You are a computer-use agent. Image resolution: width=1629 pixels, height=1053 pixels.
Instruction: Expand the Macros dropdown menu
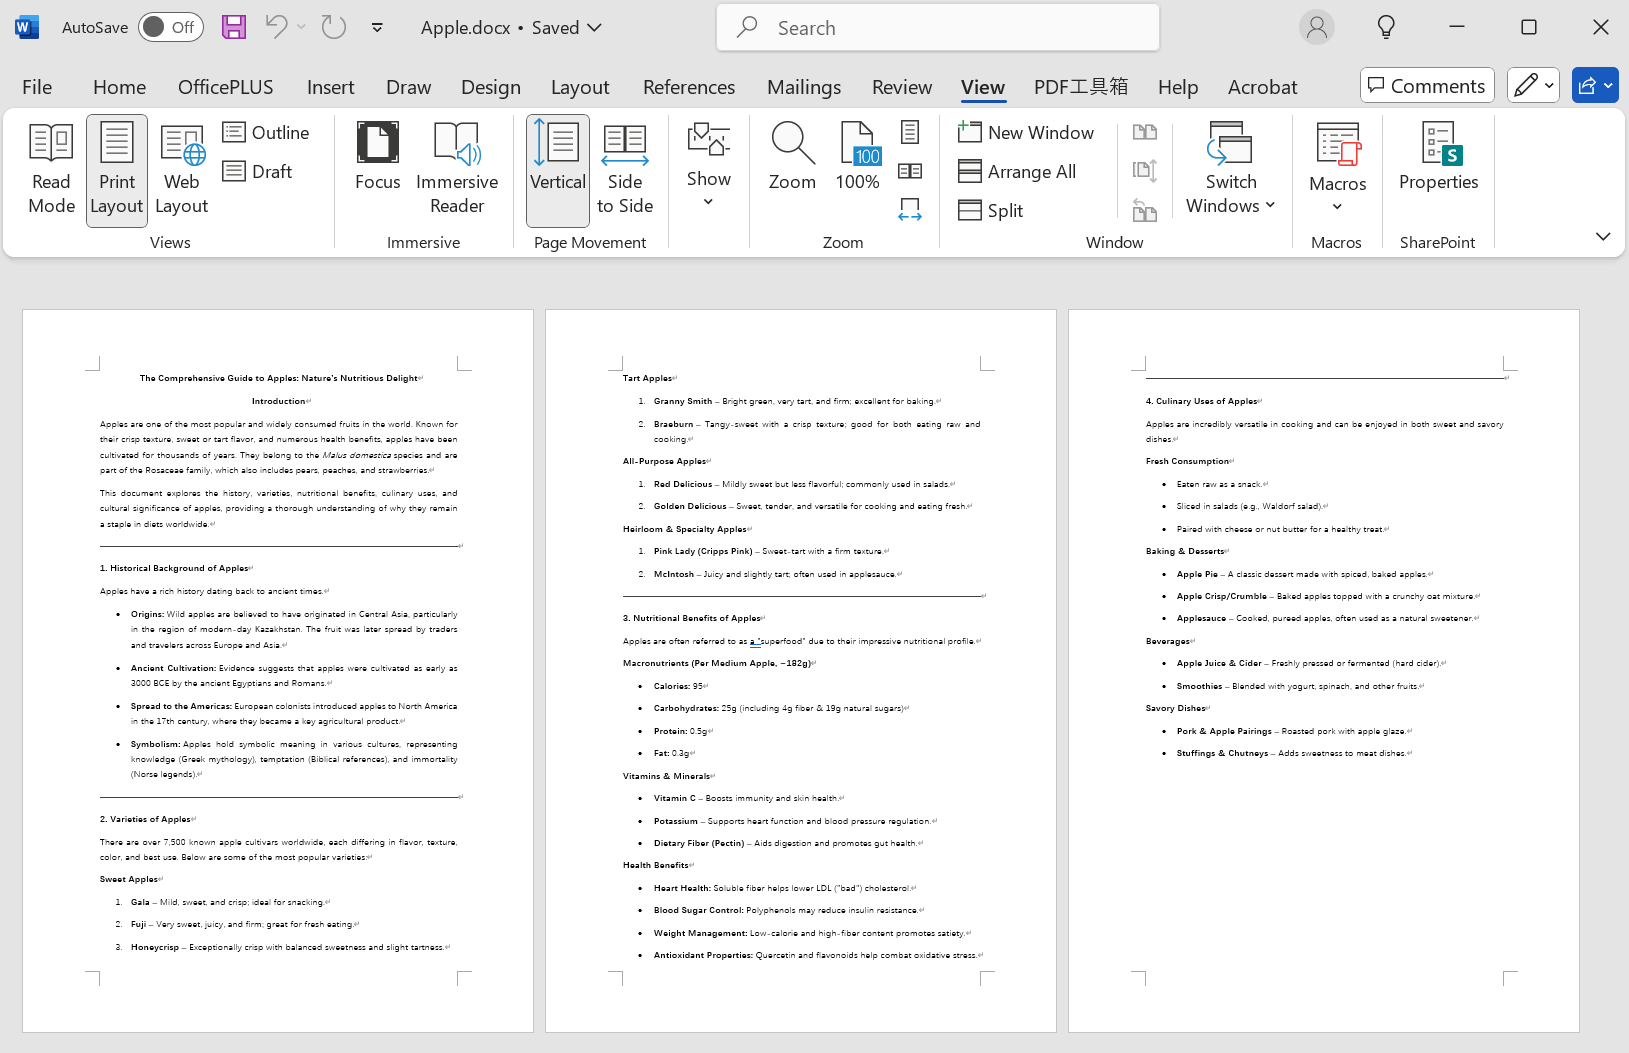1337,169
